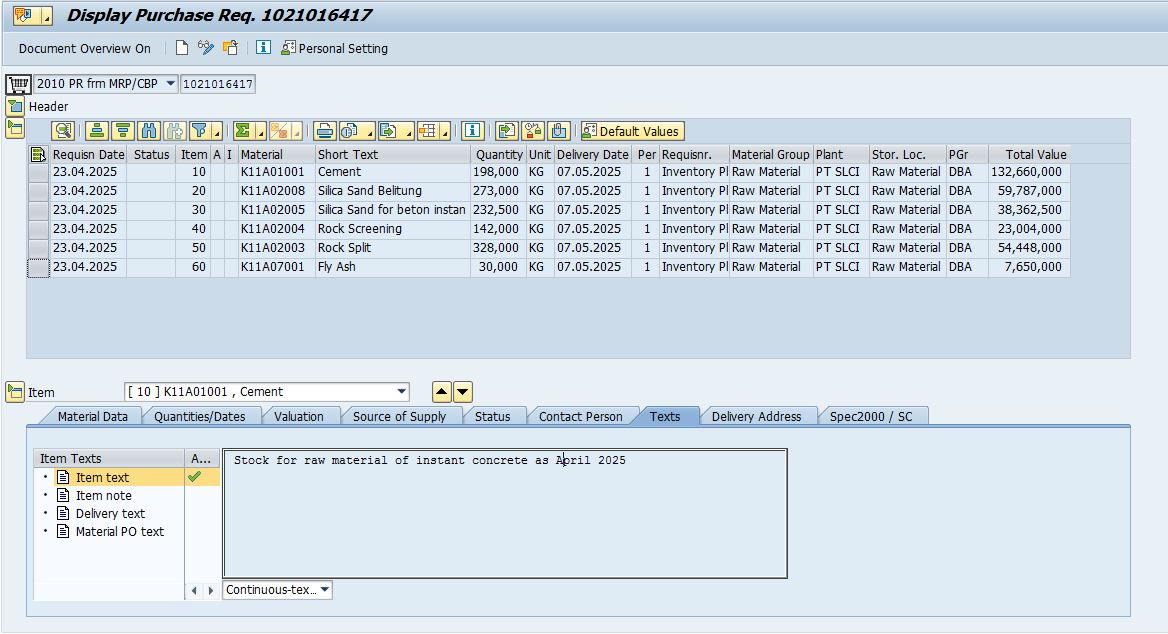
Task: Sort the item grid ascending
Action: point(96,131)
